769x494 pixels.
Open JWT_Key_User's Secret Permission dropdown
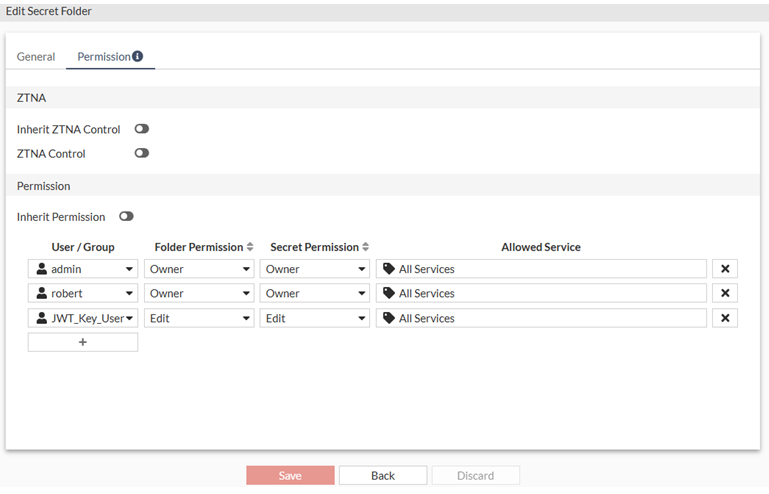[315, 318]
